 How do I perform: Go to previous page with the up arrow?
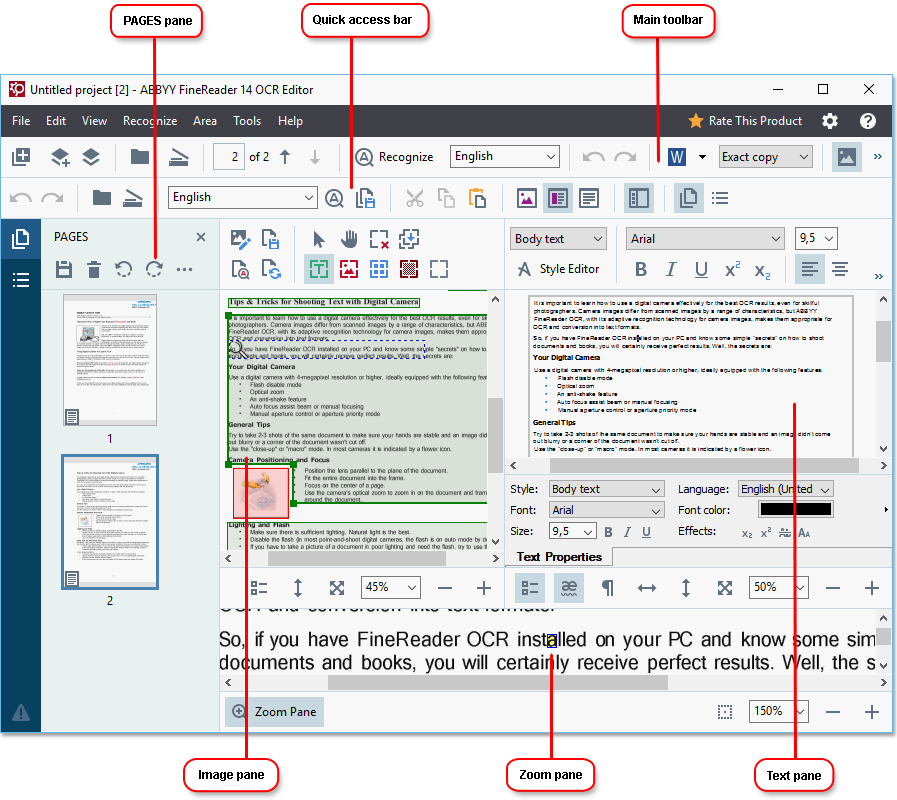pos(285,156)
